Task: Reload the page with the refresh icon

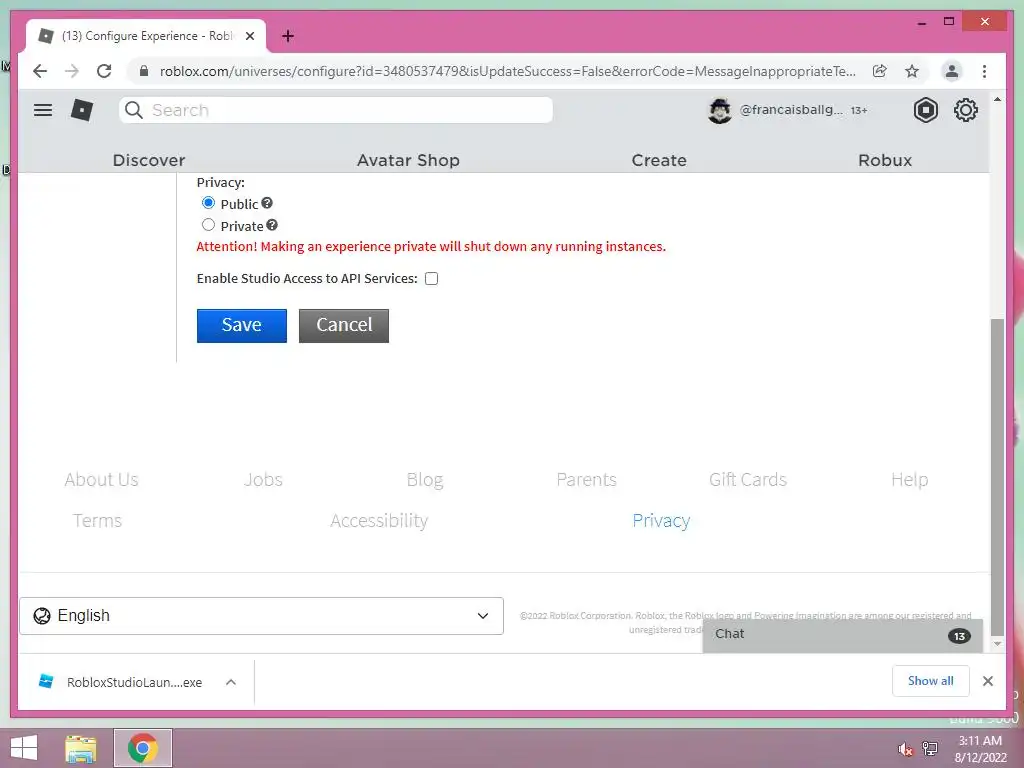Action: (x=104, y=71)
